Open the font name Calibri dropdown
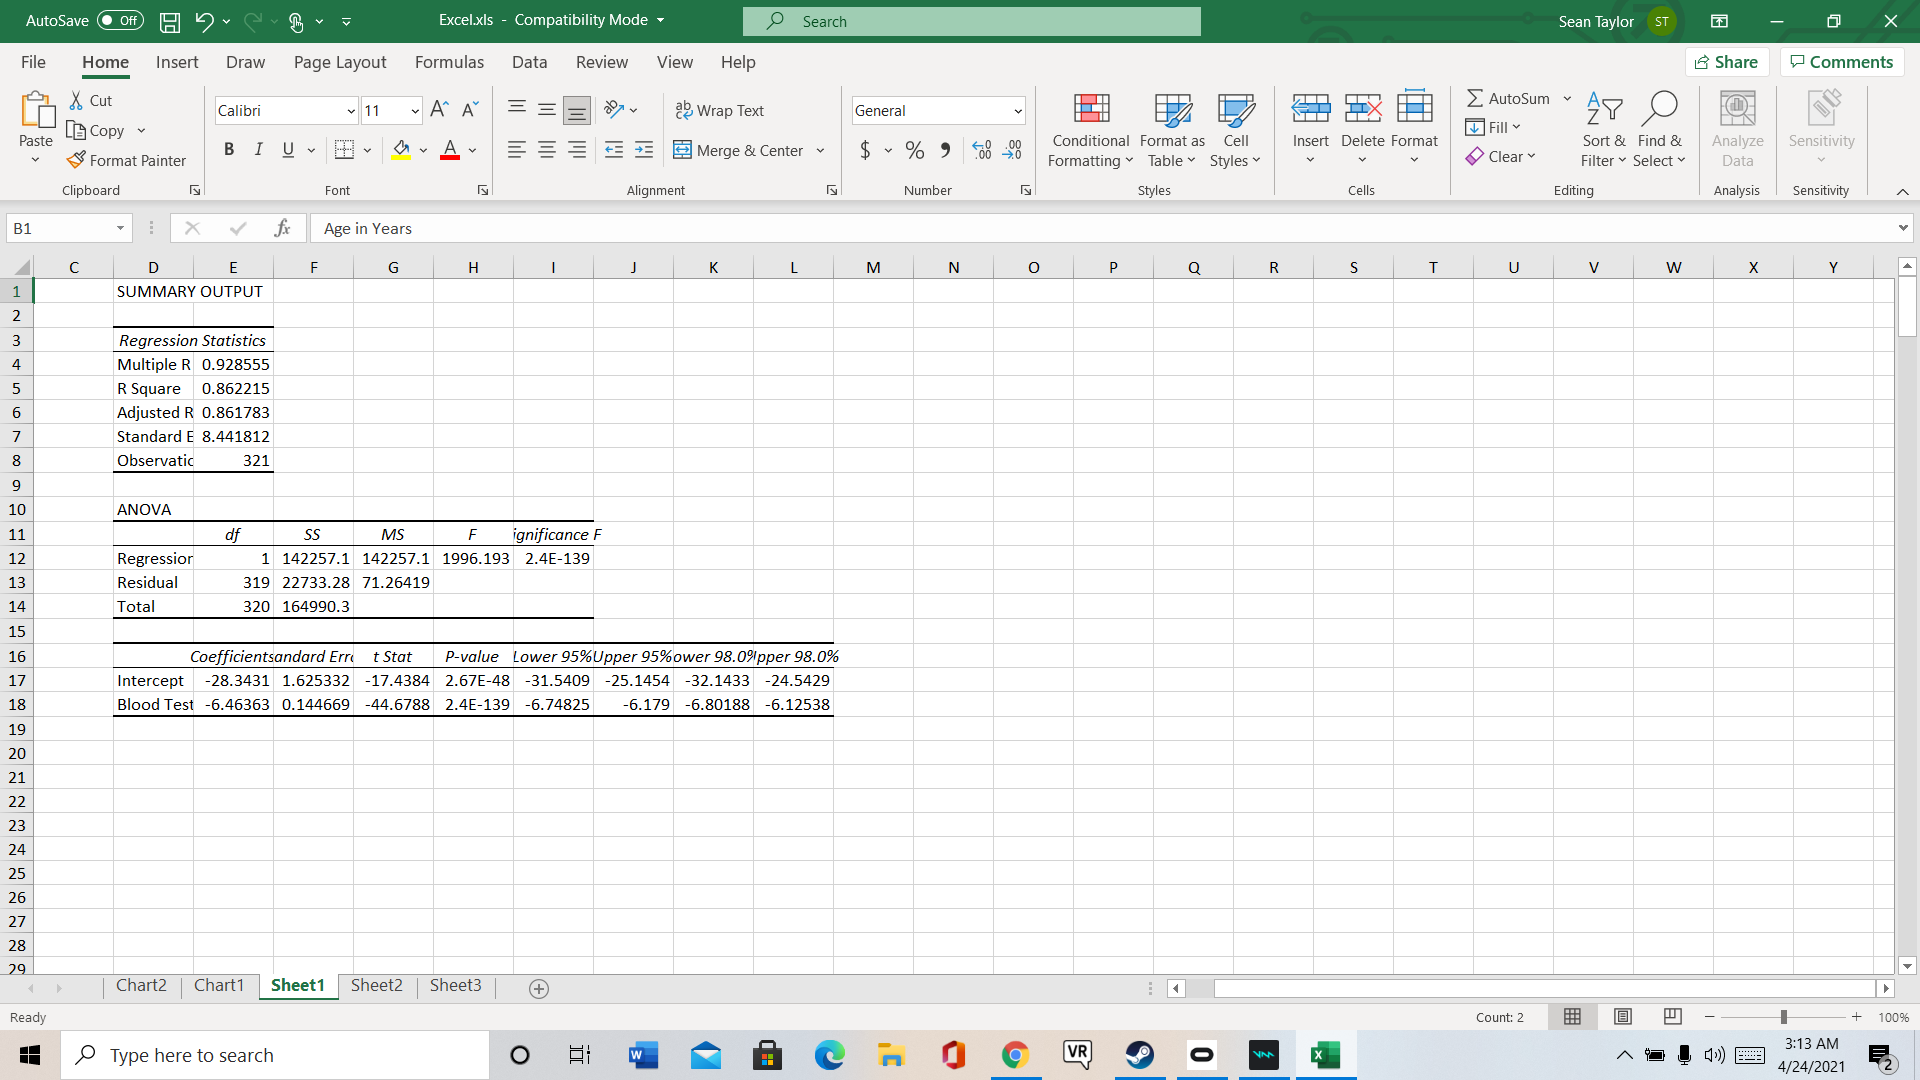The image size is (1920, 1080). (x=351, y=111)
